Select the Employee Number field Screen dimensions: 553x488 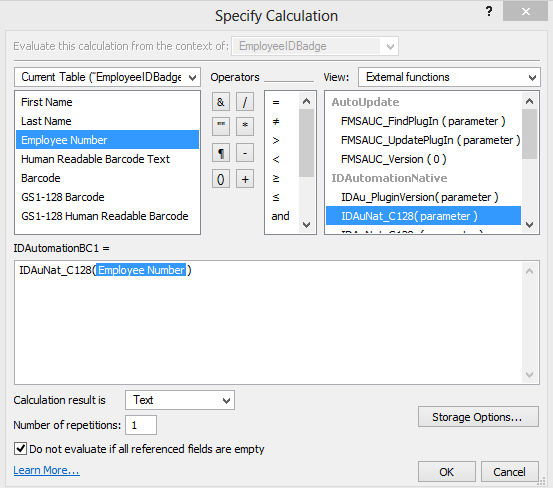click(x=108, y=140)
